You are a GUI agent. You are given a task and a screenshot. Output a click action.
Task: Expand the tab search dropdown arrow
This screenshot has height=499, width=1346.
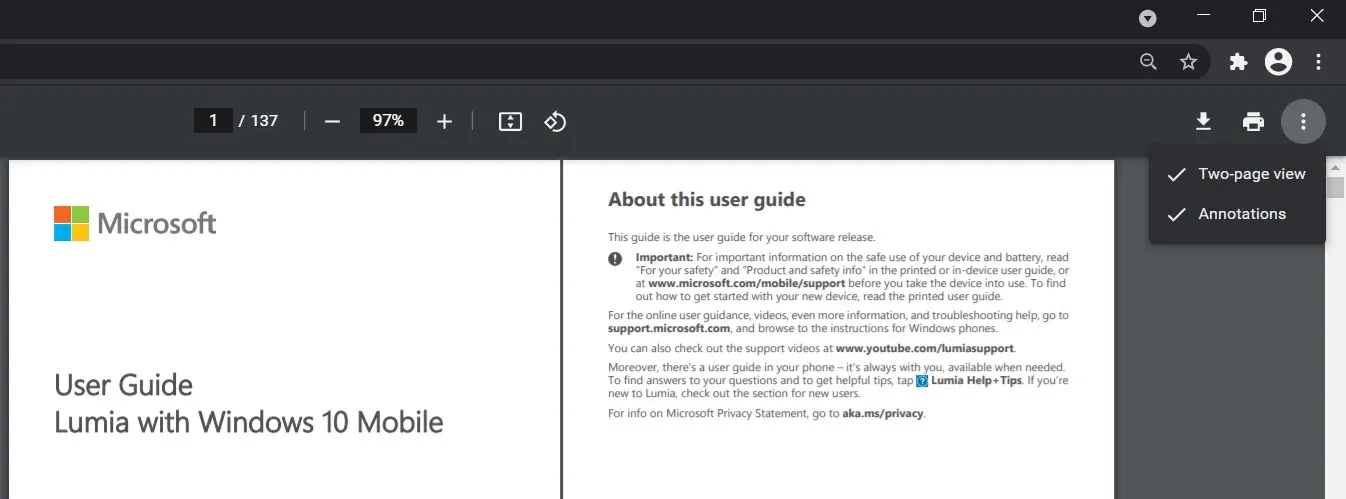(x=1149, y=18)
